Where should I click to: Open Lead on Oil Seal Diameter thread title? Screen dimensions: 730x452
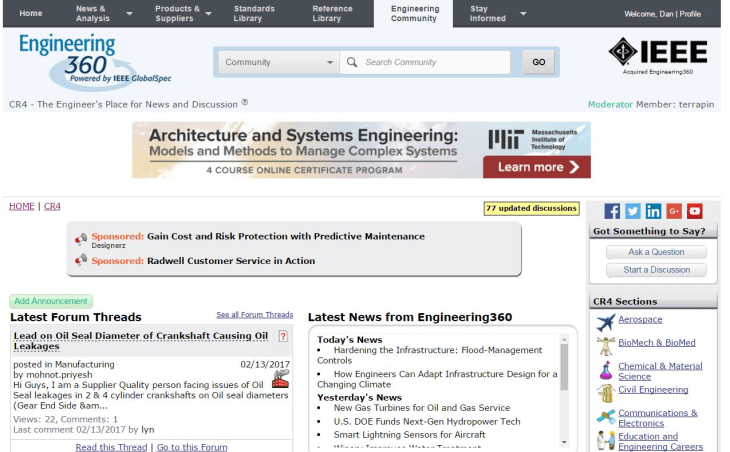141,341
